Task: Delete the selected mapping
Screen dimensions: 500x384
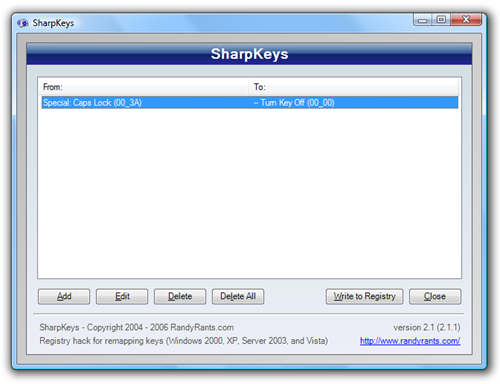Action: [180, 296]
